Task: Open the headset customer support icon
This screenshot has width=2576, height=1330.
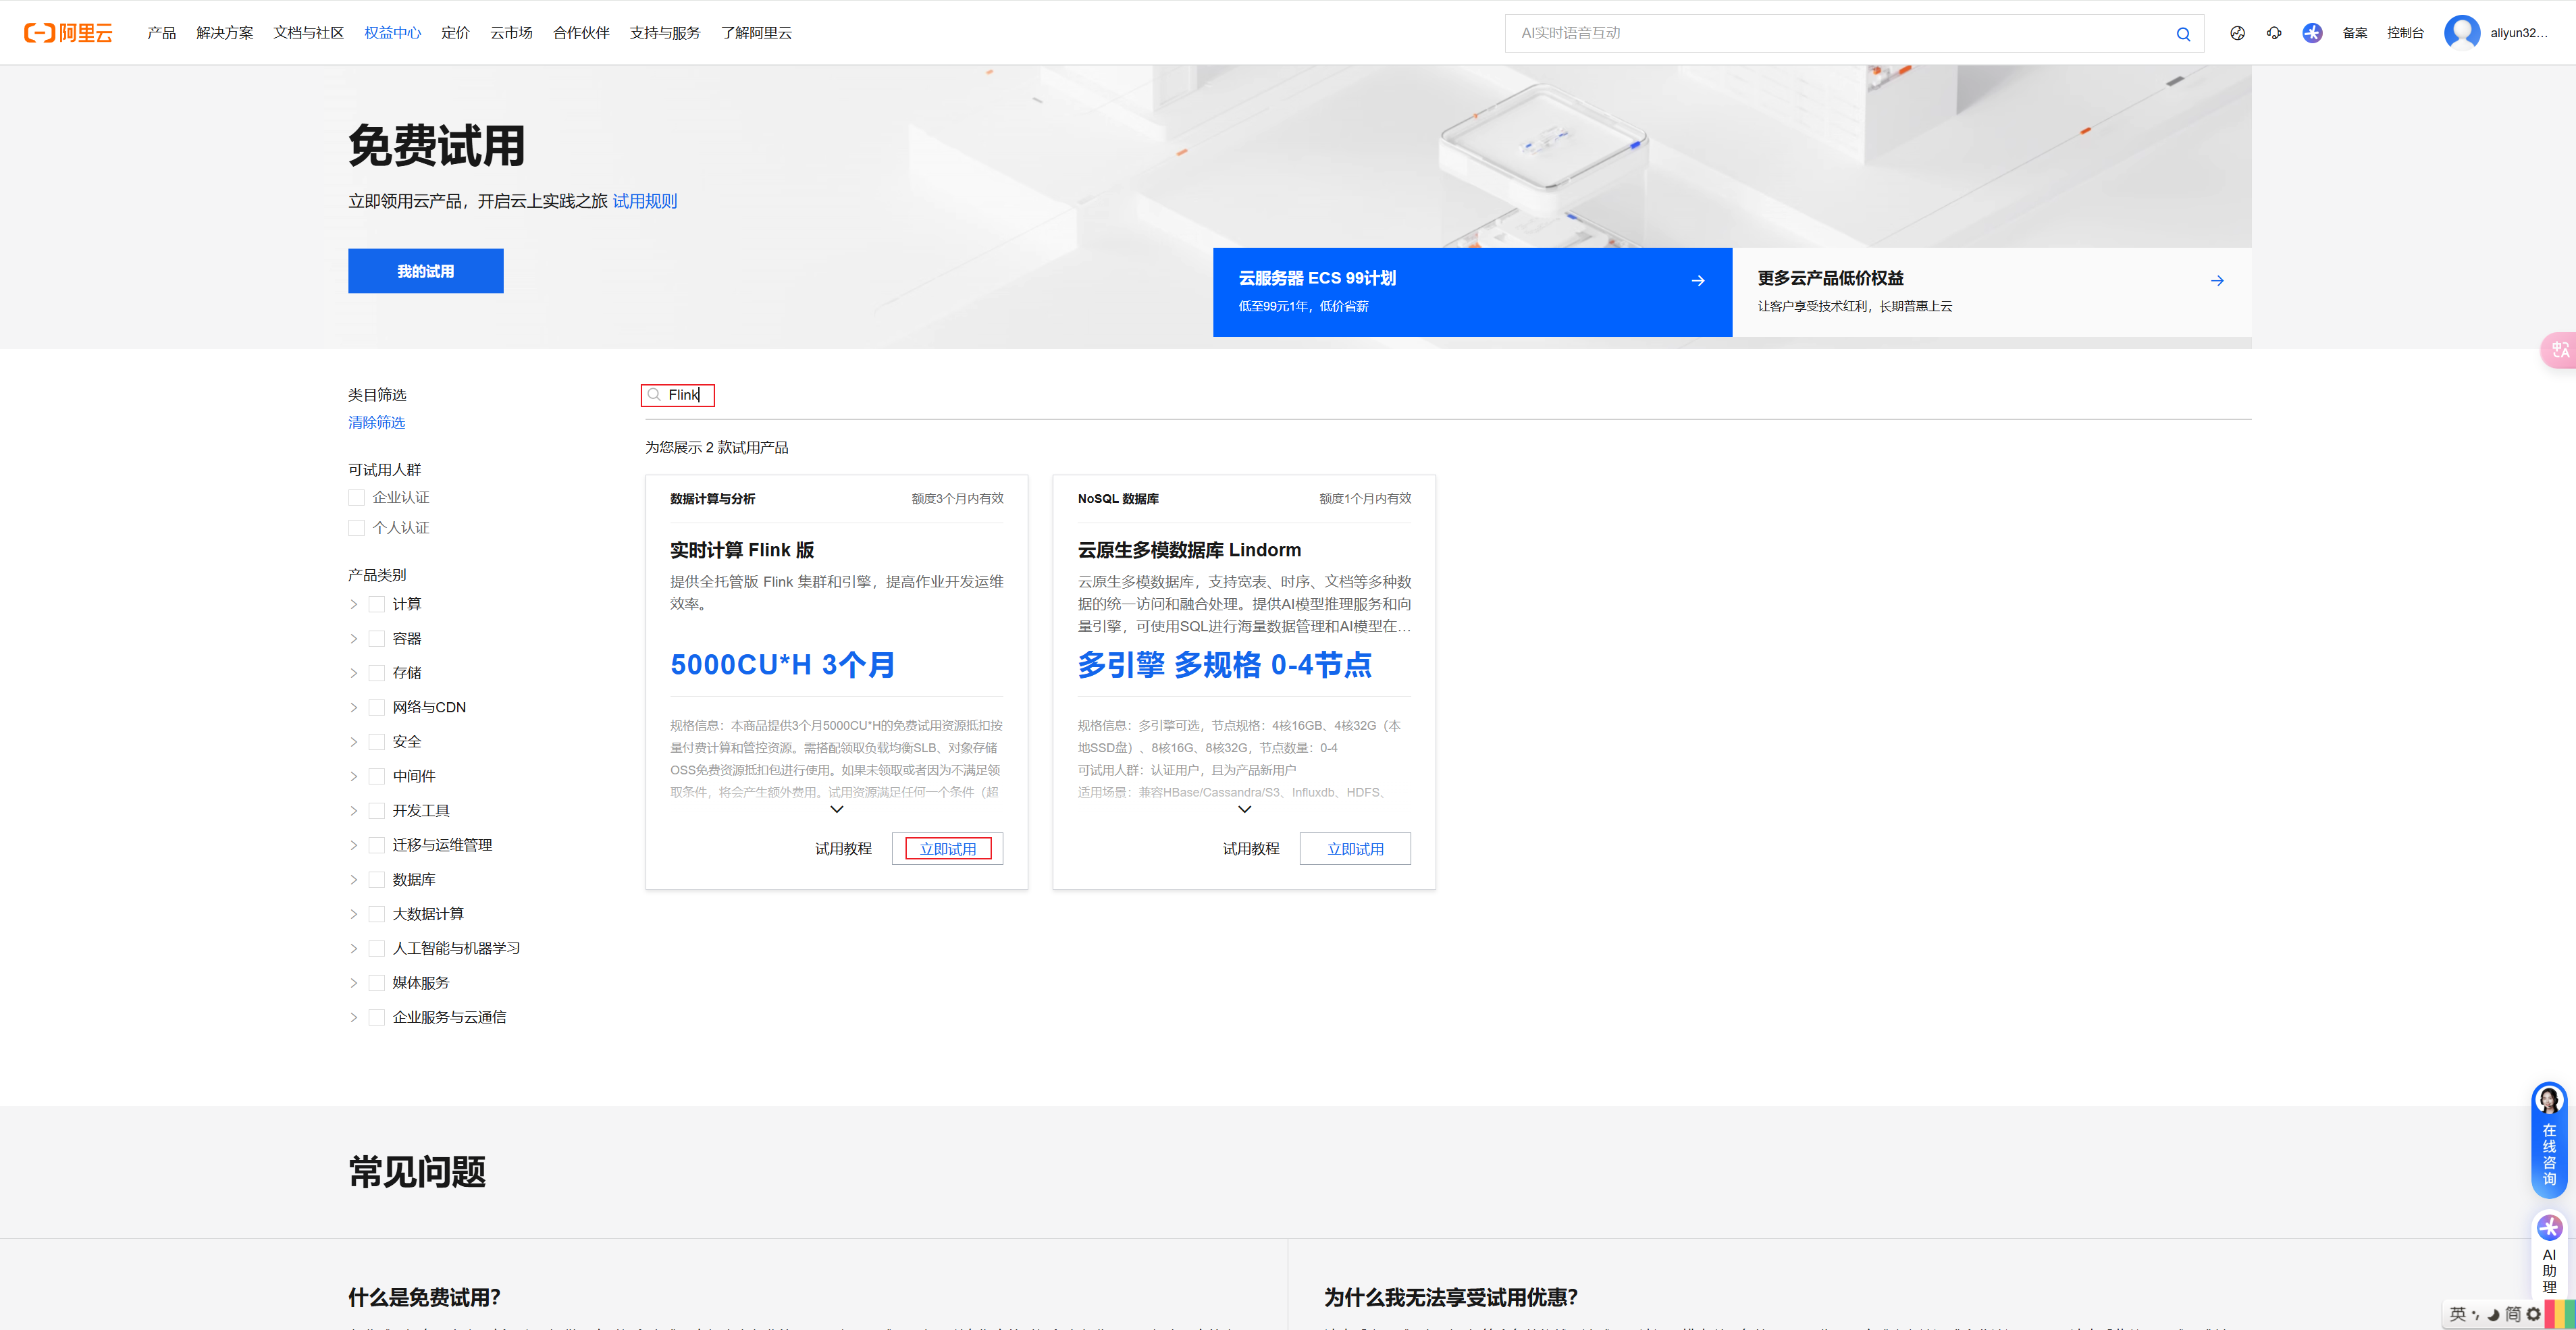Action: pos(2274,33)
